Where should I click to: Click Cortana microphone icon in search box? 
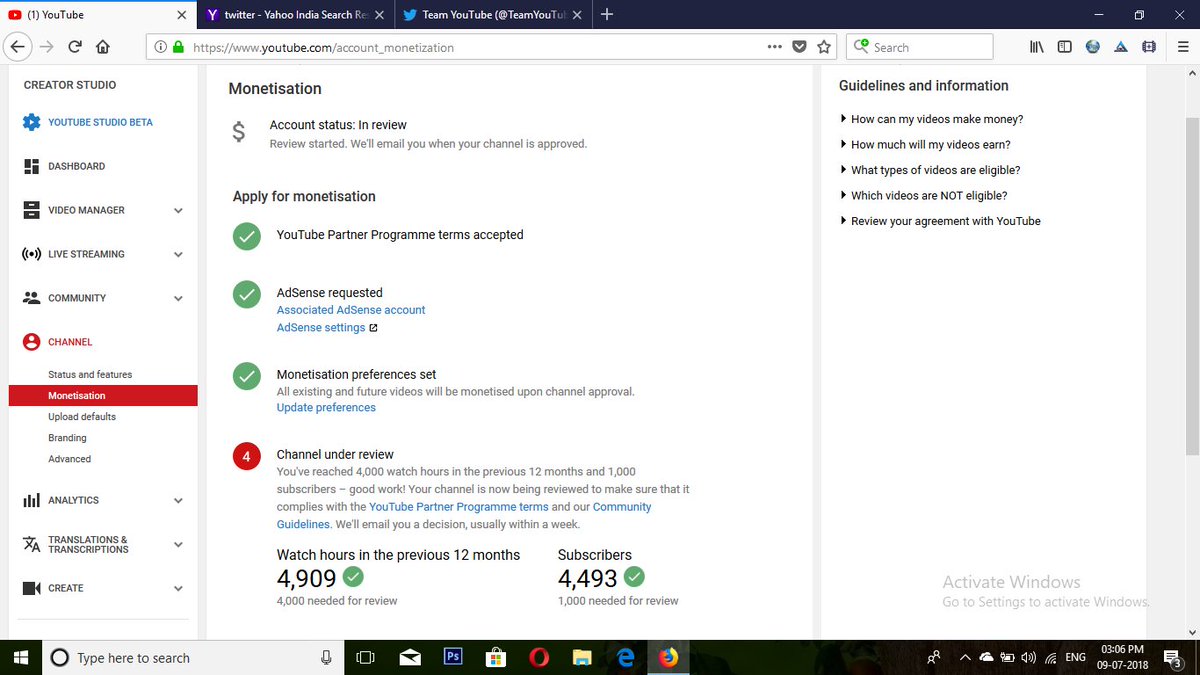(x=326, y=657)
